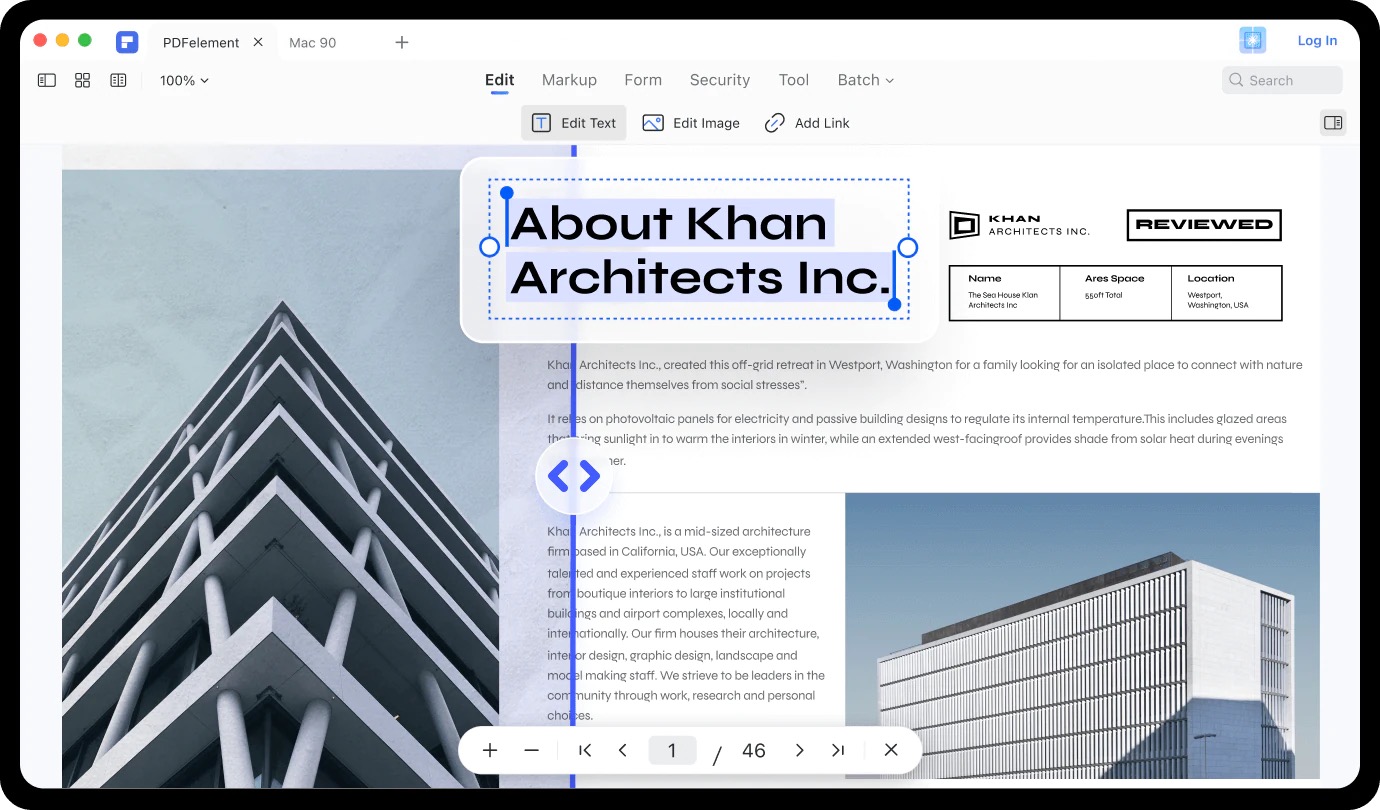Zoom in with the plus button in page bar
Viewport: 1380px width, 810px height.
click(x=490, y=750)
